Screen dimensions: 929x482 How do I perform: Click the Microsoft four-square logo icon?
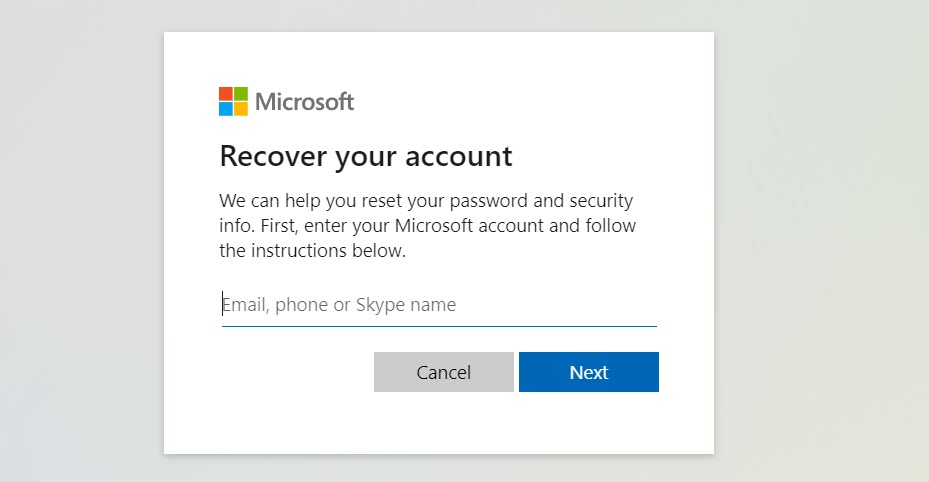point(233,101)
